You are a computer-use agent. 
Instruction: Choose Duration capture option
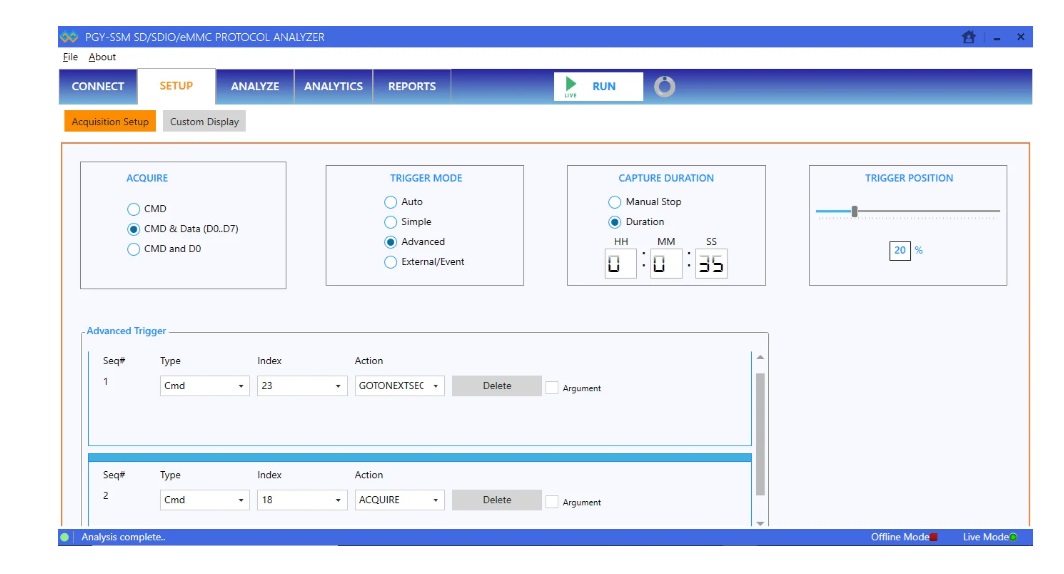[x=614, y=222]
